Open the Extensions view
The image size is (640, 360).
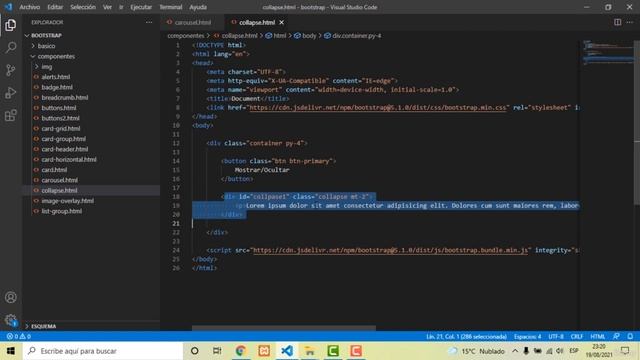11,116
